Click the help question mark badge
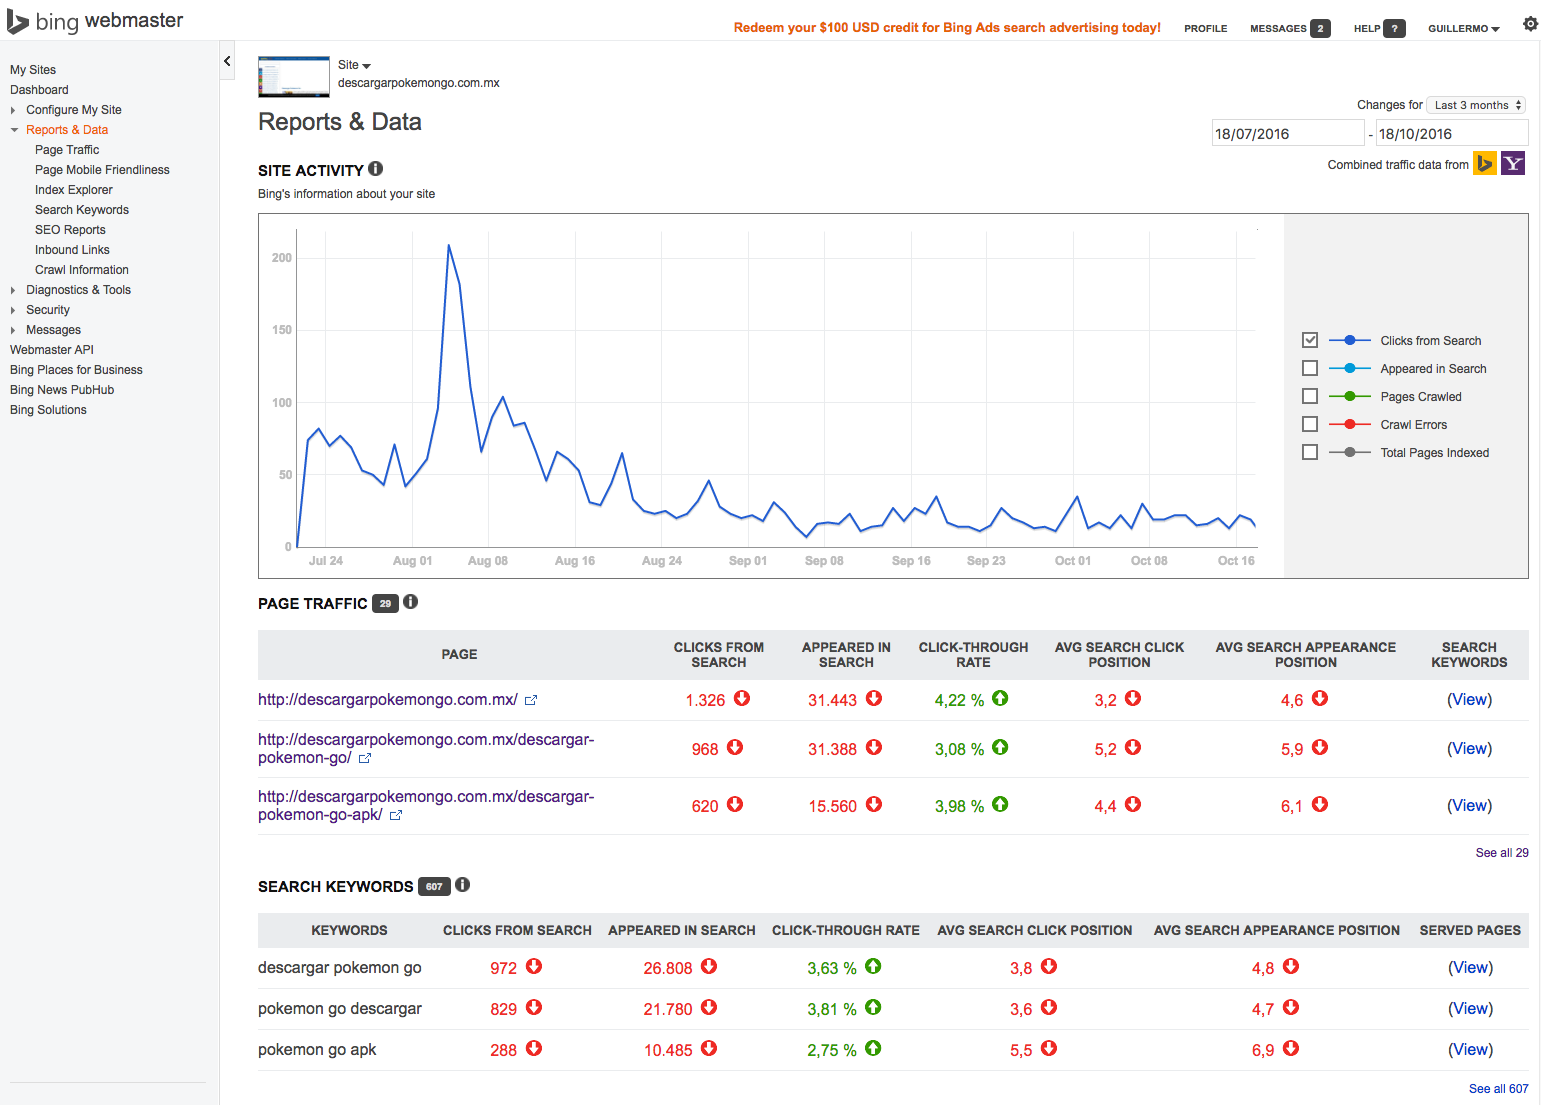This screenshot has width=1541, height=1105. [1394, 28]
